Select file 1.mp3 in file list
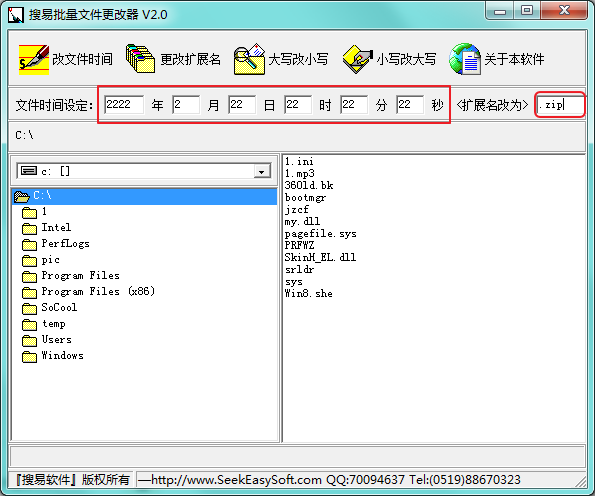The height and width of the screenshot is (496, 595). 300,174
